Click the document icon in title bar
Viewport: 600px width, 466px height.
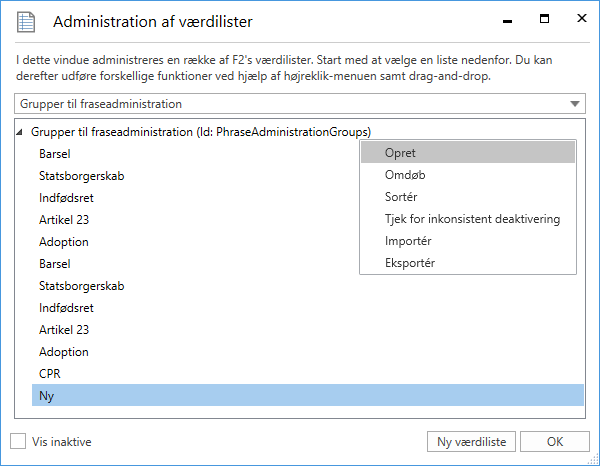(27, 21)
